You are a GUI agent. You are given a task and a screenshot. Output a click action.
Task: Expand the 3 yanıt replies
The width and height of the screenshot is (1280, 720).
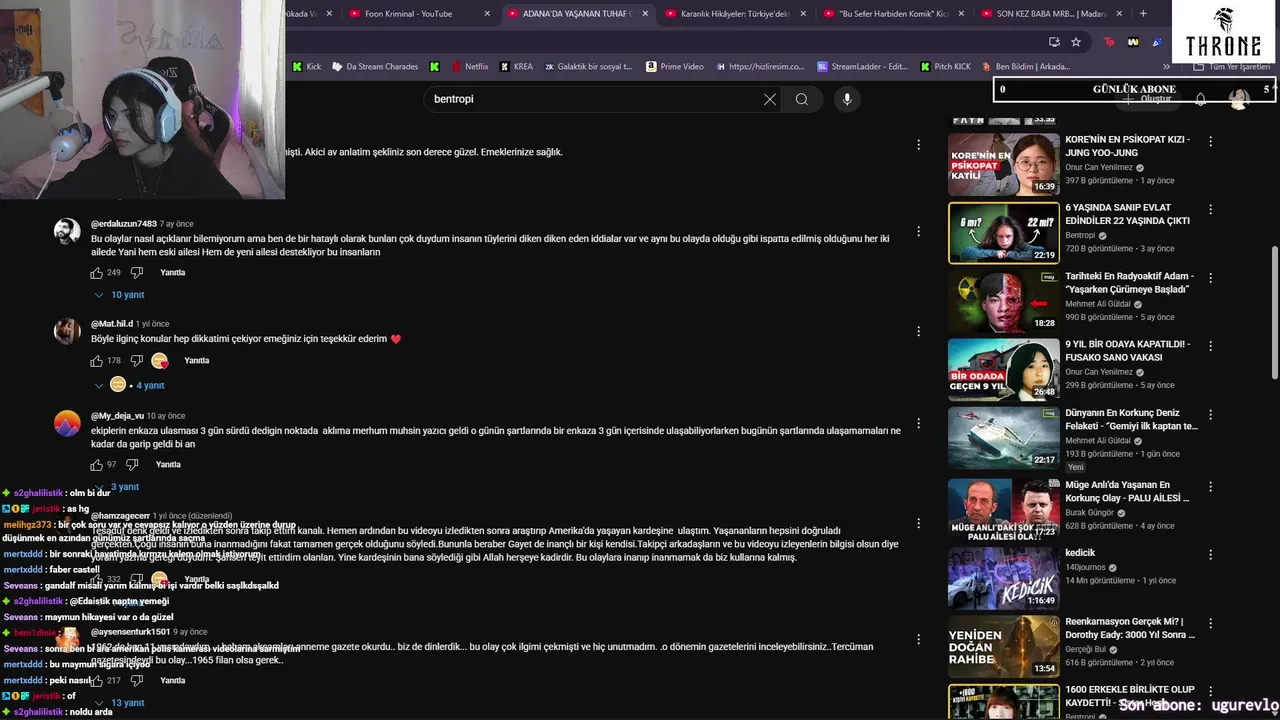[117, 487]
